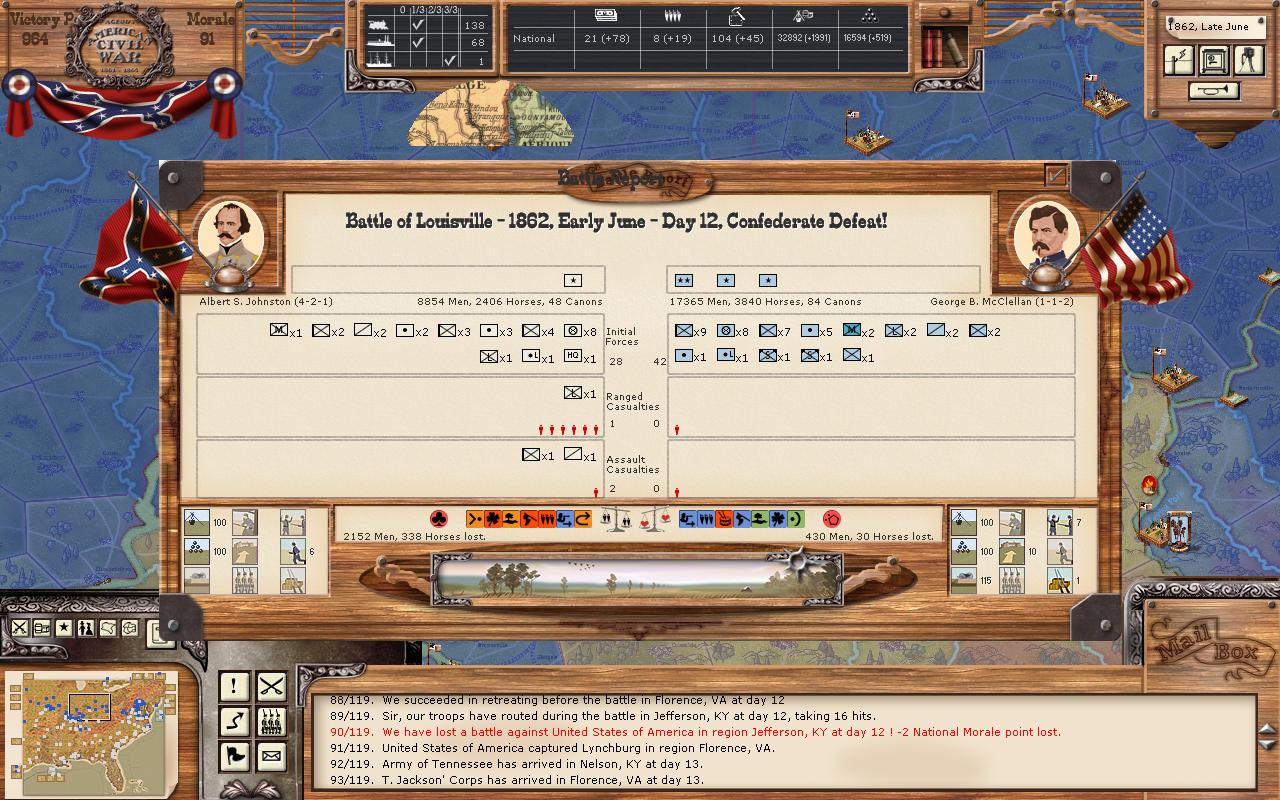Close the battle report with the checkmark

tap(1055, 176)
